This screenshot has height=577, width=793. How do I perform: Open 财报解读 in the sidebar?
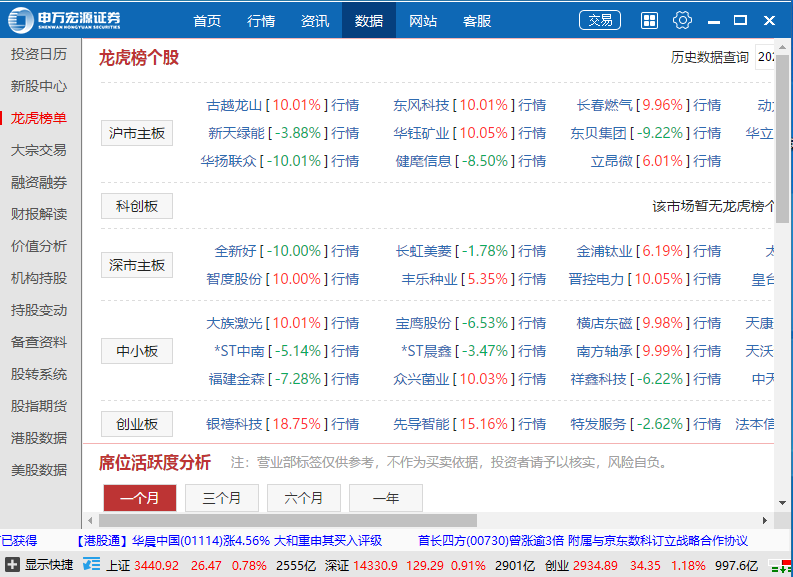click(x=39, y=214)
